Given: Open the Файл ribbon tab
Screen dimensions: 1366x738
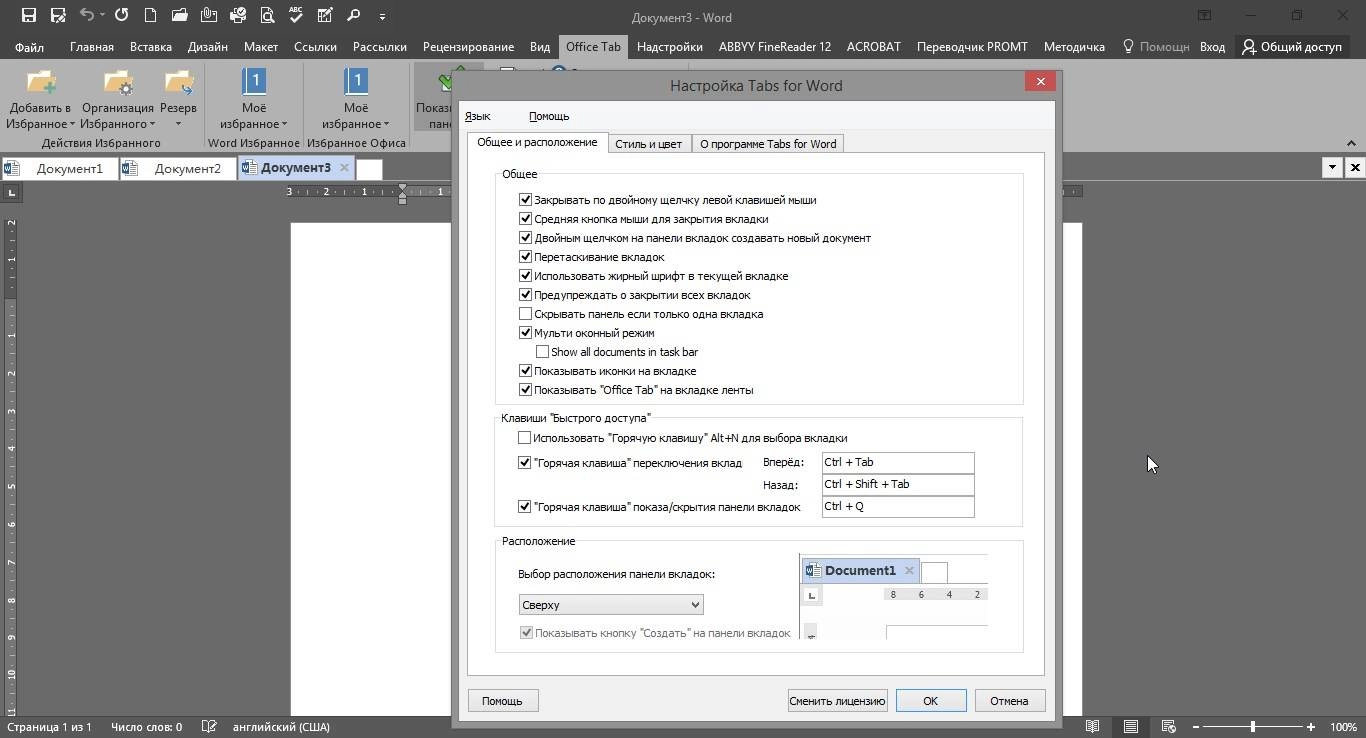Looking at the screenshot, I should pyautogui.click(x=29, y=47).
